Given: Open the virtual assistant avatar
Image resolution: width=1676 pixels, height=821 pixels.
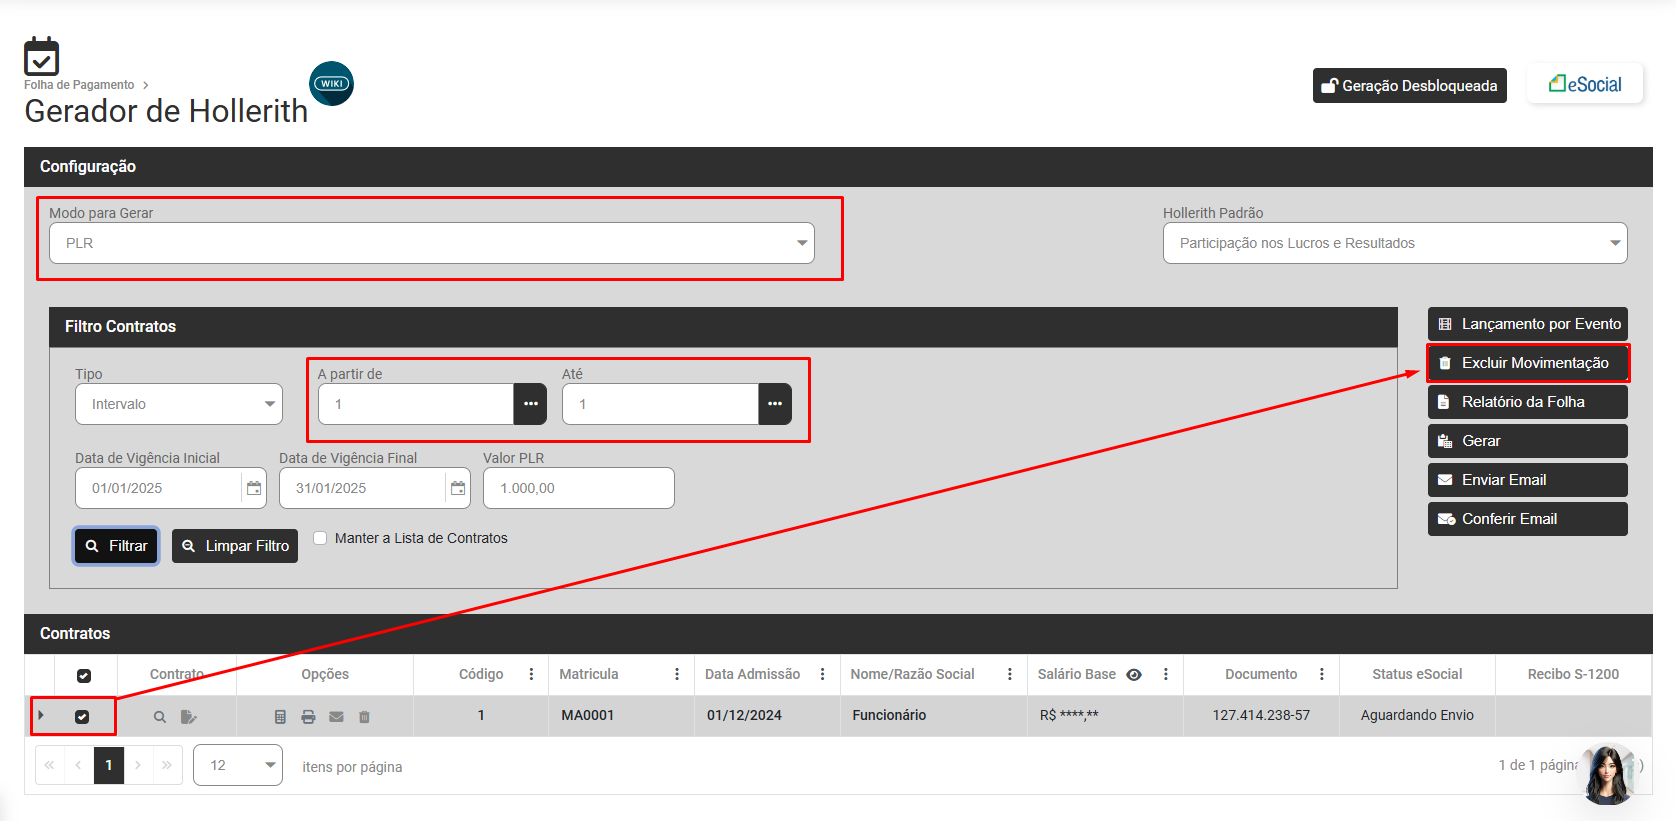Looking at the screenshot, I should (x=1608, y=774).
